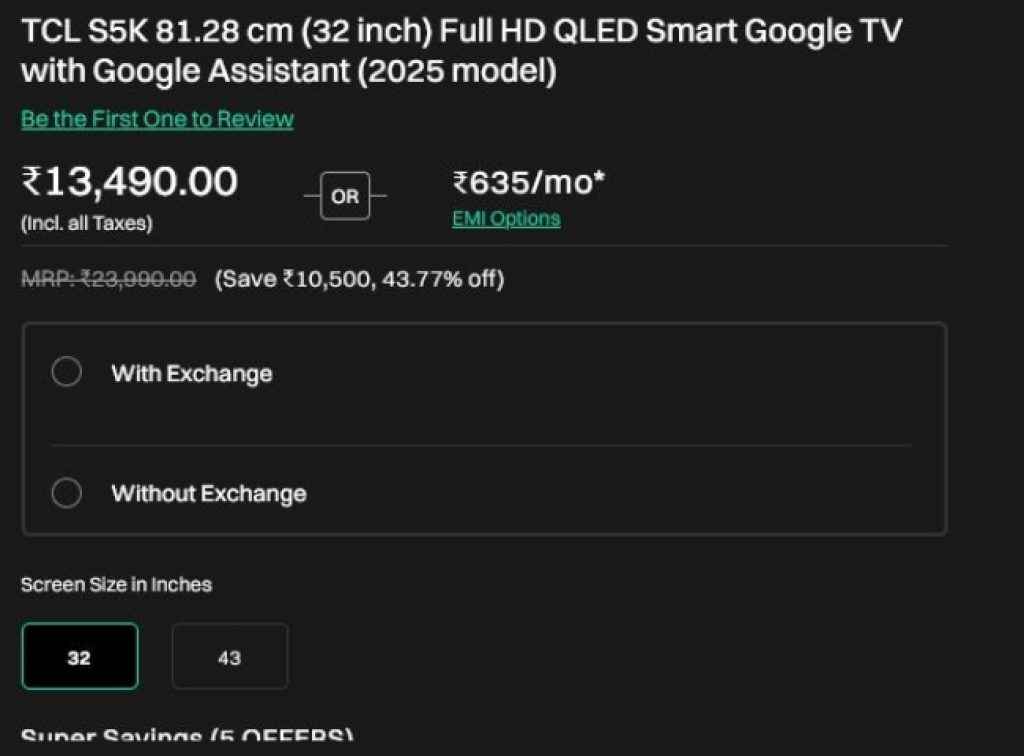Click the strikethrough MRP ₹23,990.00 text

[x=108, y=279]
